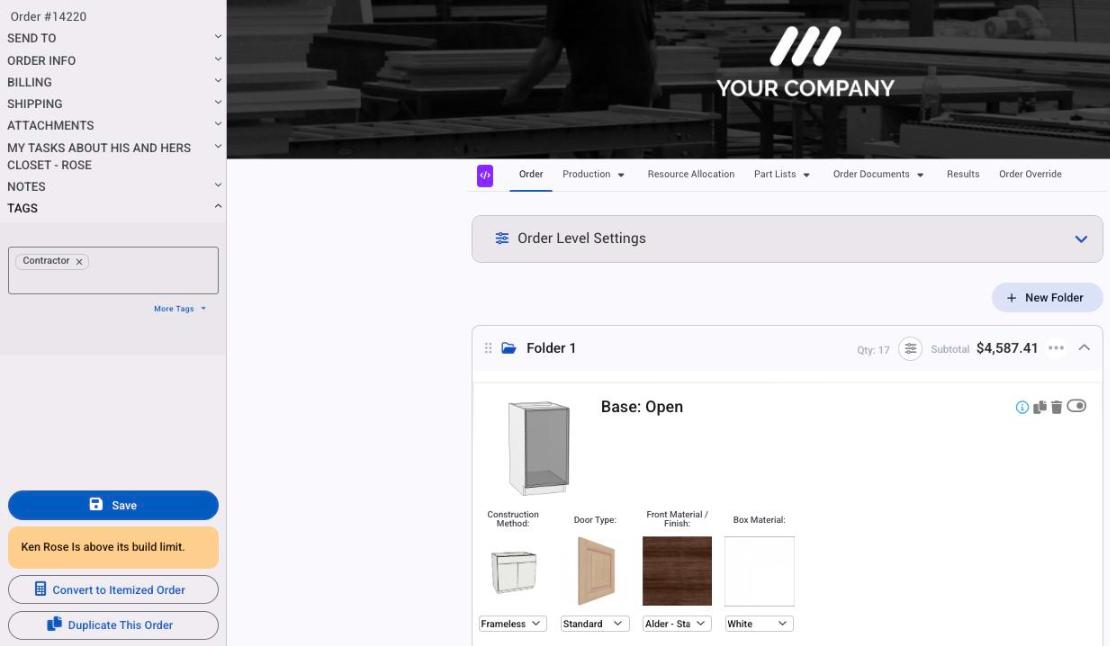Viewport: 1110px width, 646px height.
Task: Open the Order Documents tab menu
Action: [x=879, y=174]
